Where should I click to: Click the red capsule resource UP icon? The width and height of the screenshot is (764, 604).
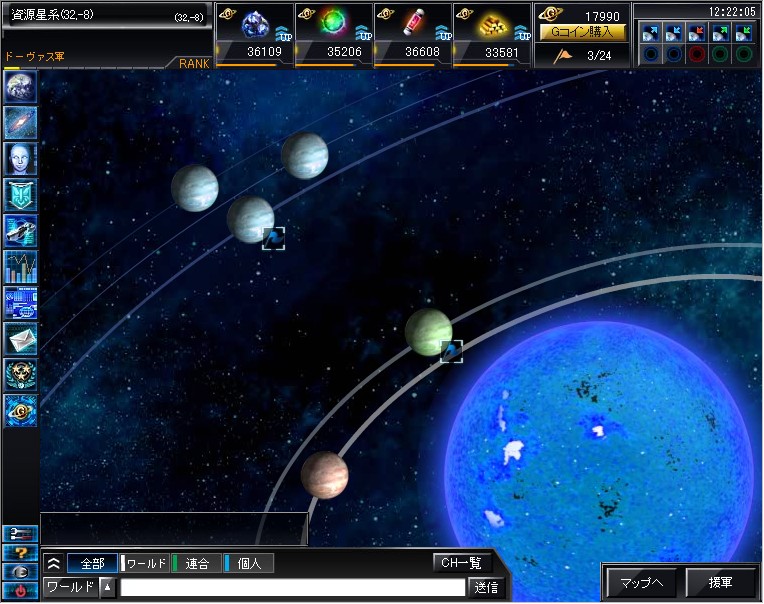(443, 34)
